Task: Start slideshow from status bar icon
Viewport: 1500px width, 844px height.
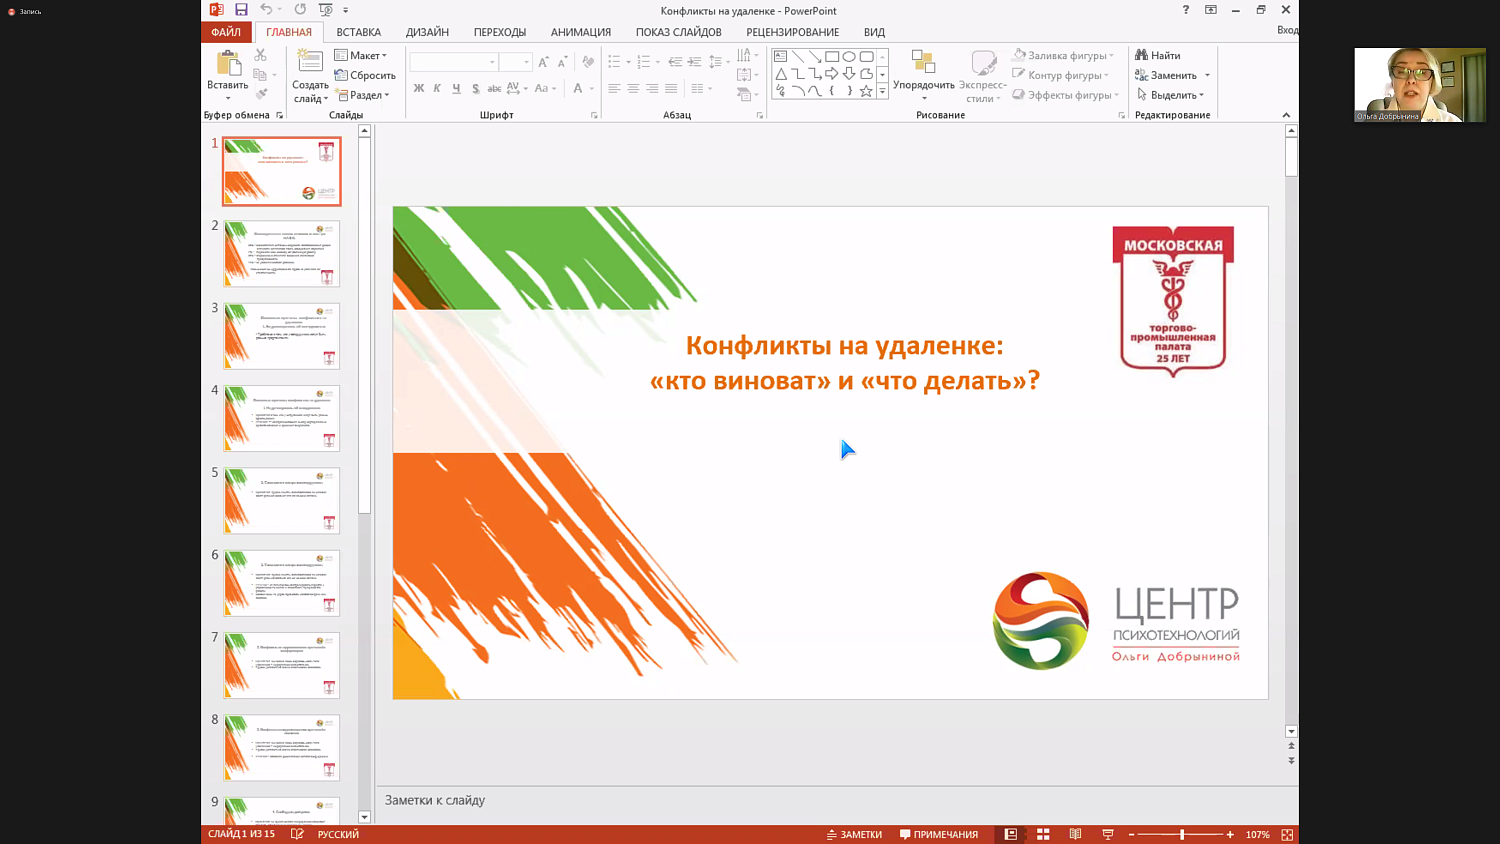Action: point(1107,834)
